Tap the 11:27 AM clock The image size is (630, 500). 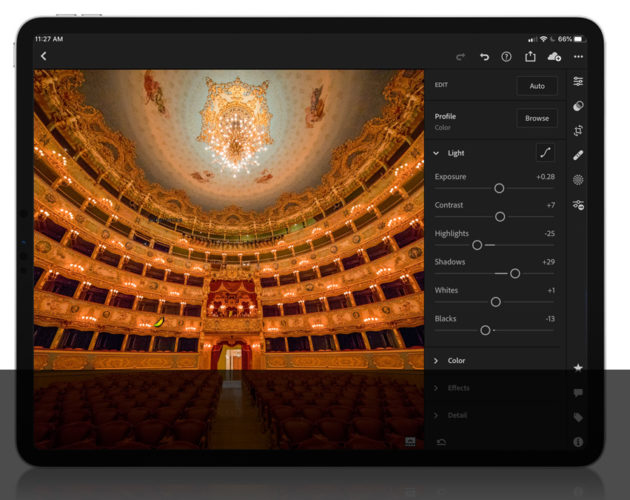49,39
